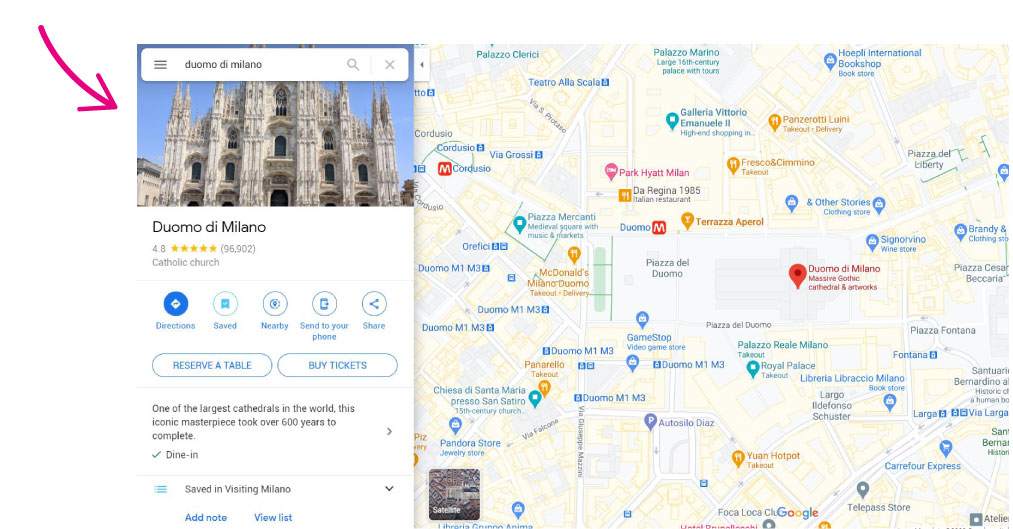The height and width of the screenshot is (529, 1013).
Task: Click the Palazzo Marino label
Action: [x=686, y=52]
